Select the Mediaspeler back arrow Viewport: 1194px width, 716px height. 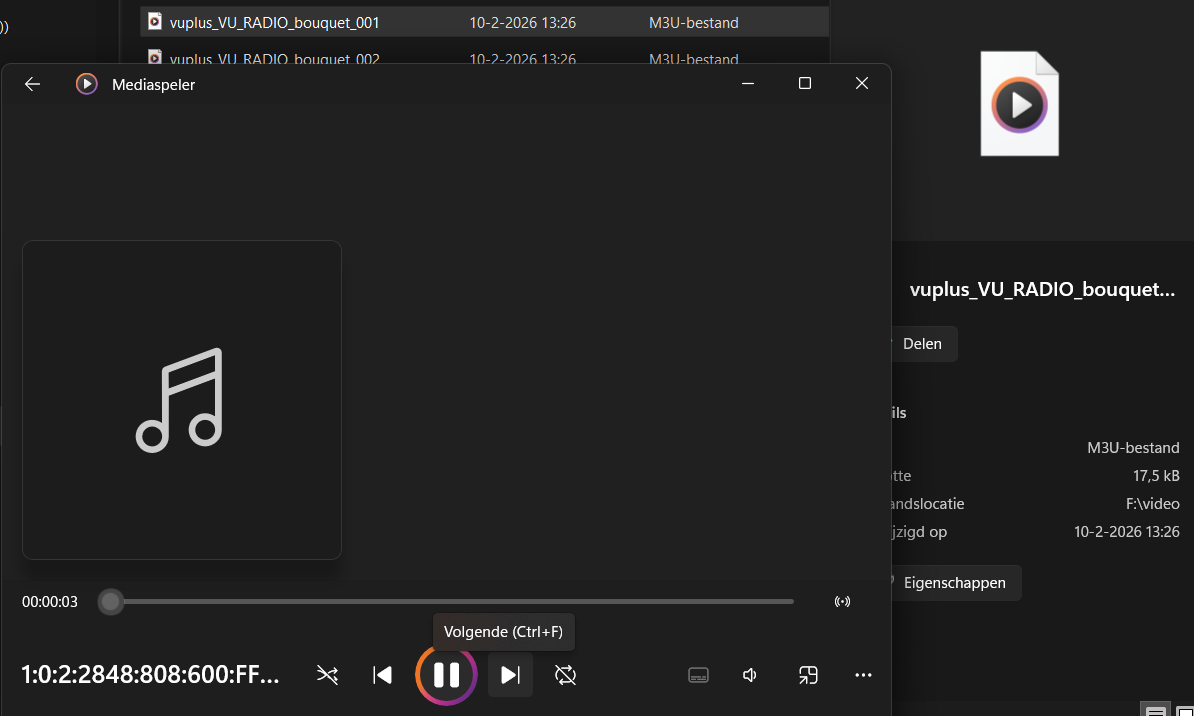pos(31,84)
